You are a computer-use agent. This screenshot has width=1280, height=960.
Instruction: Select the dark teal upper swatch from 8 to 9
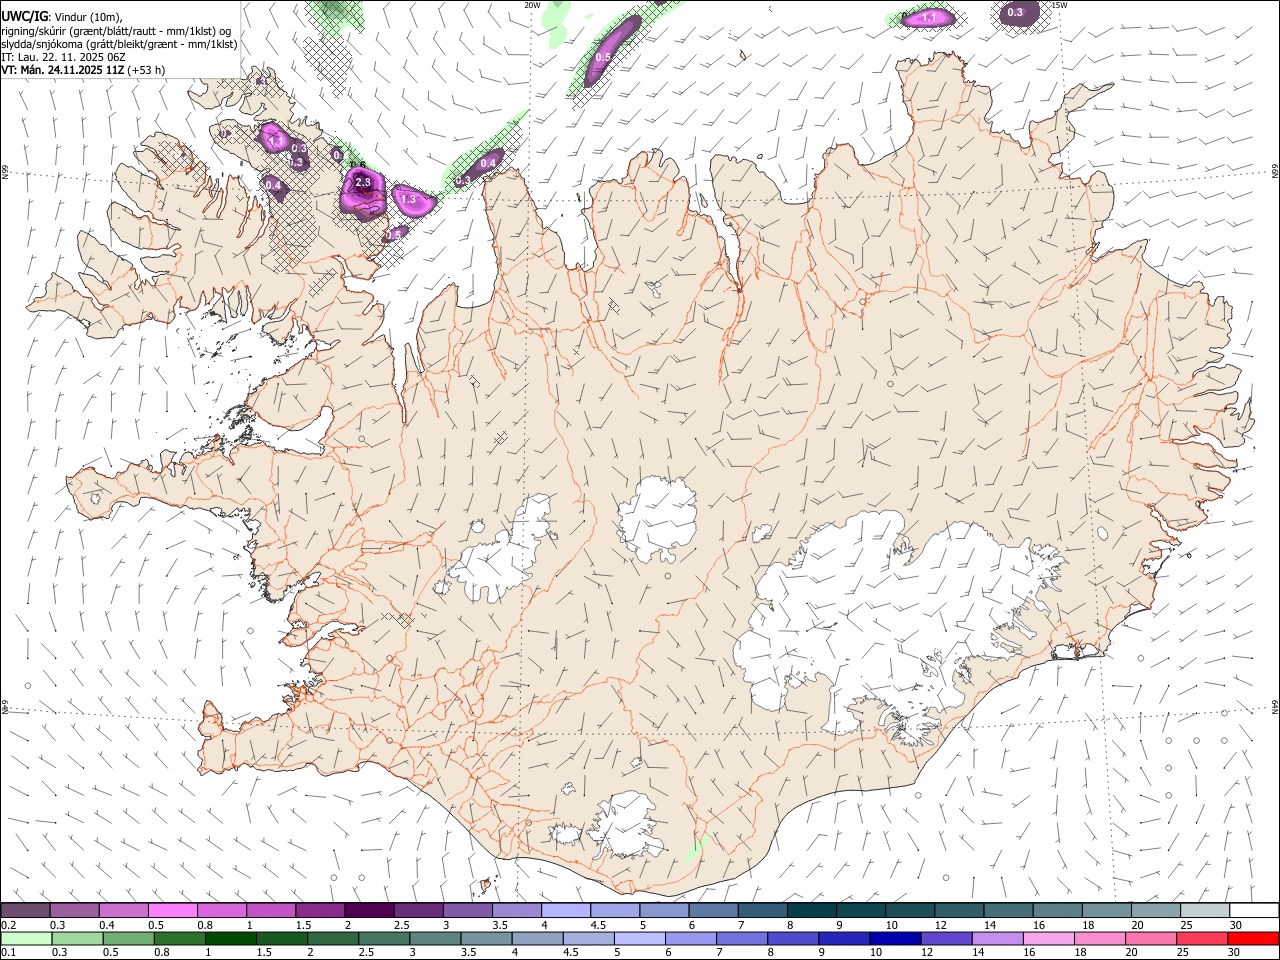(x=811, y=910)
